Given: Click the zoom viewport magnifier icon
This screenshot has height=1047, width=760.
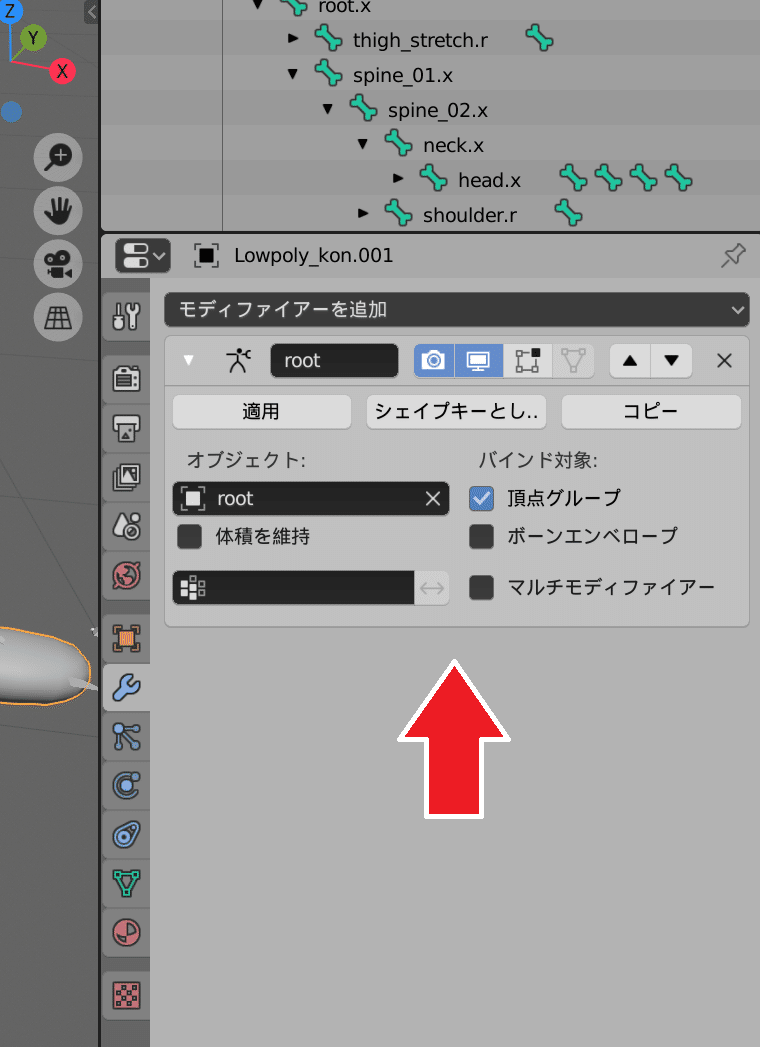Looking at the screenshot, I should [x=58, y=158].
